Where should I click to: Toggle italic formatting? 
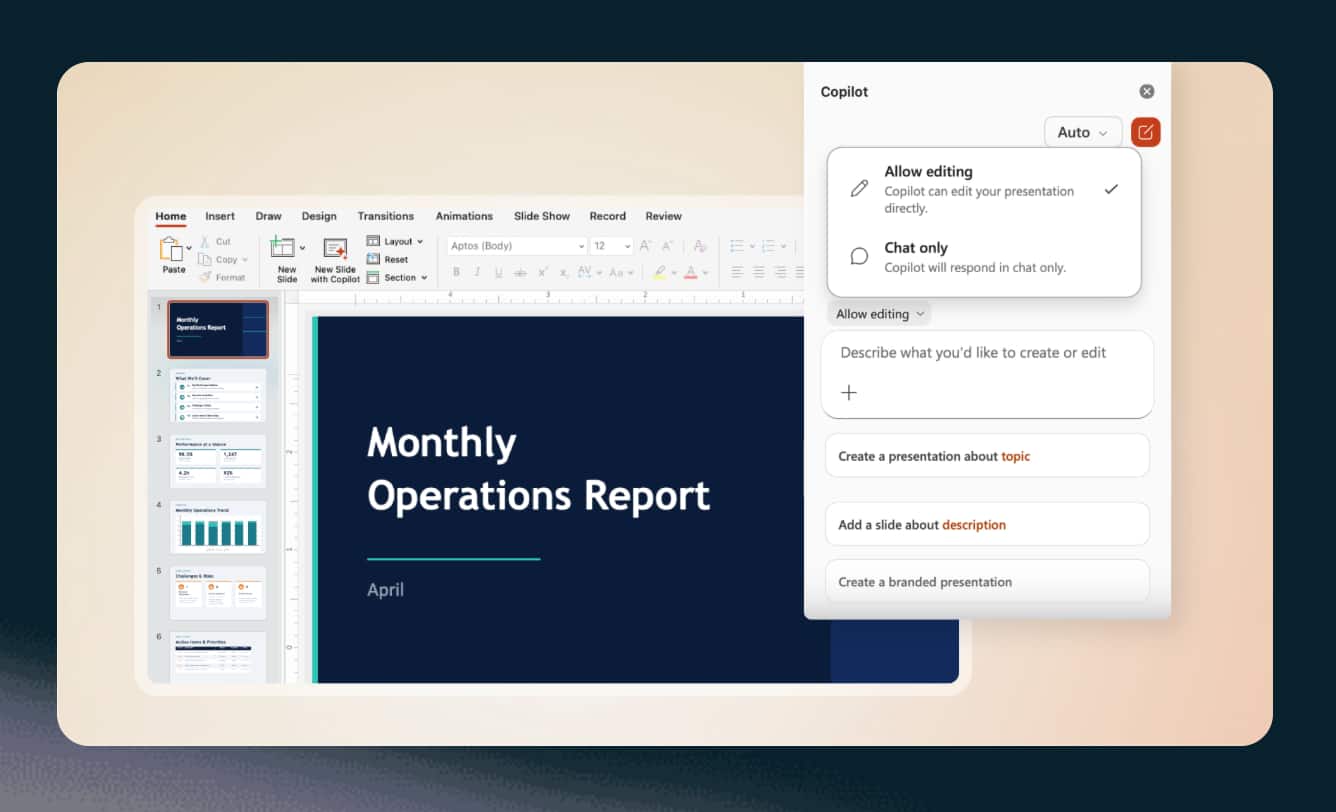(477, 272)
